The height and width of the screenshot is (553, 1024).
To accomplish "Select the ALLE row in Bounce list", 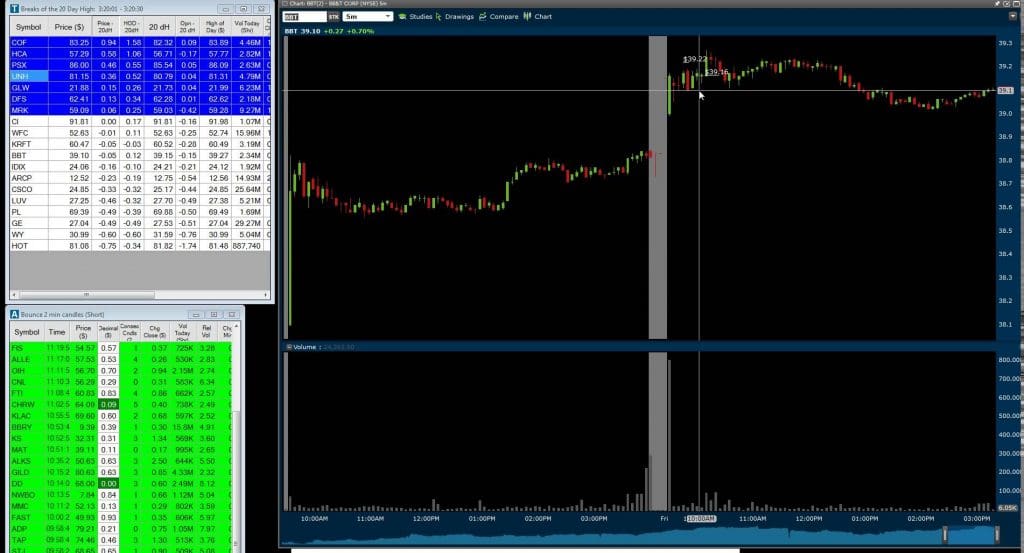I will 121,359.
